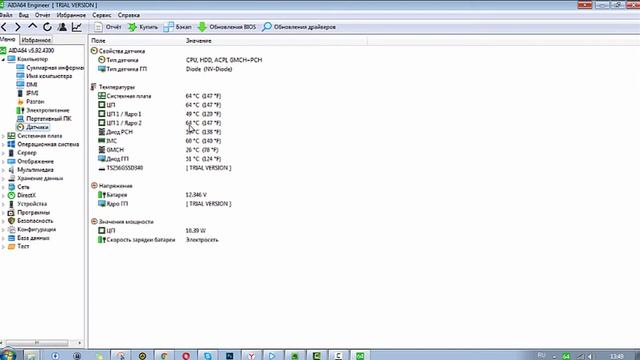Go up one level with the up arrow icon
Screen dimensions: 640x360
pyautogui.click(x=33, y=27)
